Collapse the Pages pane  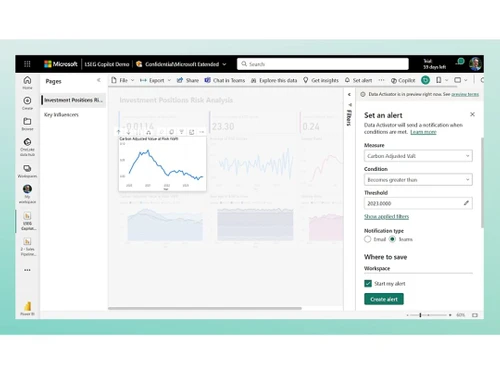point(99,80)
